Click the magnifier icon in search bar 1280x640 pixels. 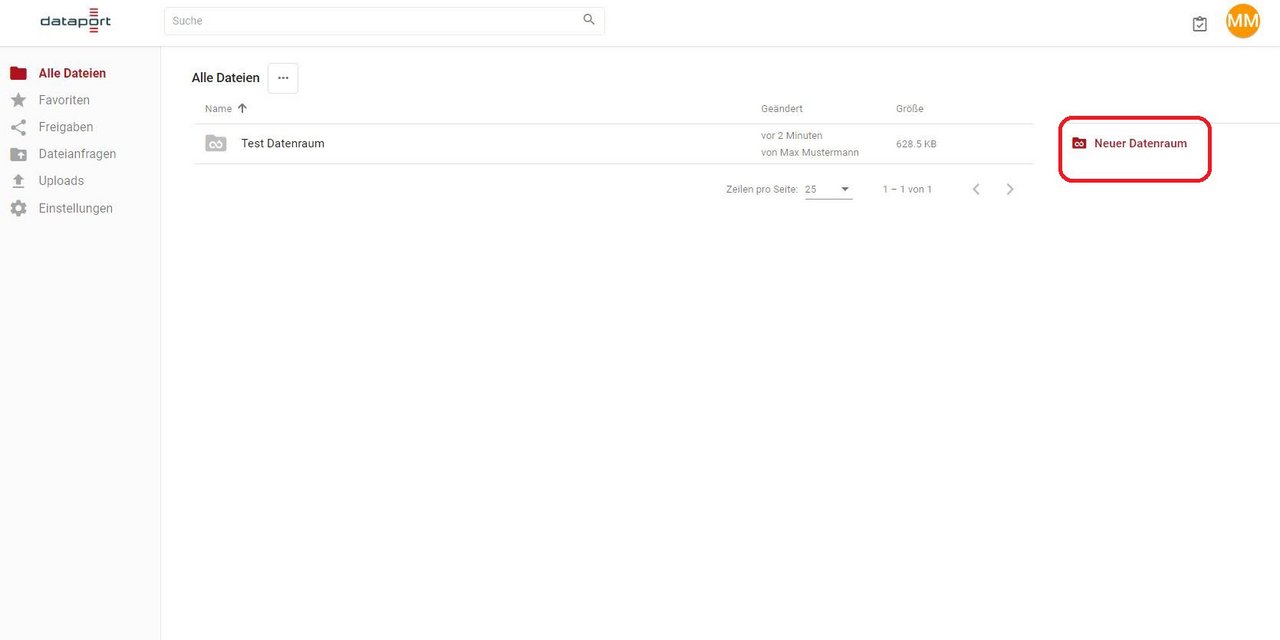pyautogui.click(x=589, y=20)
